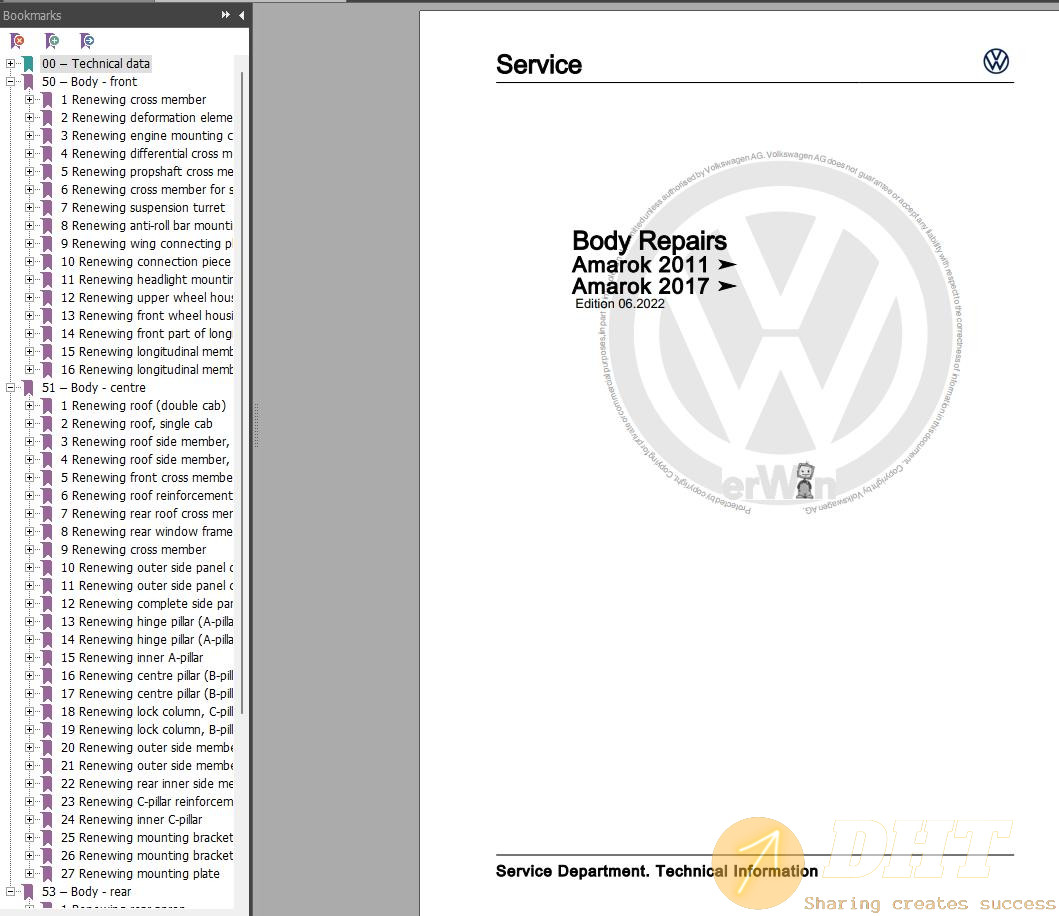Open 53 – Body - rear bookmark
The width and height of the screenshot is (1059, 916).
click(x=86, y=892)
